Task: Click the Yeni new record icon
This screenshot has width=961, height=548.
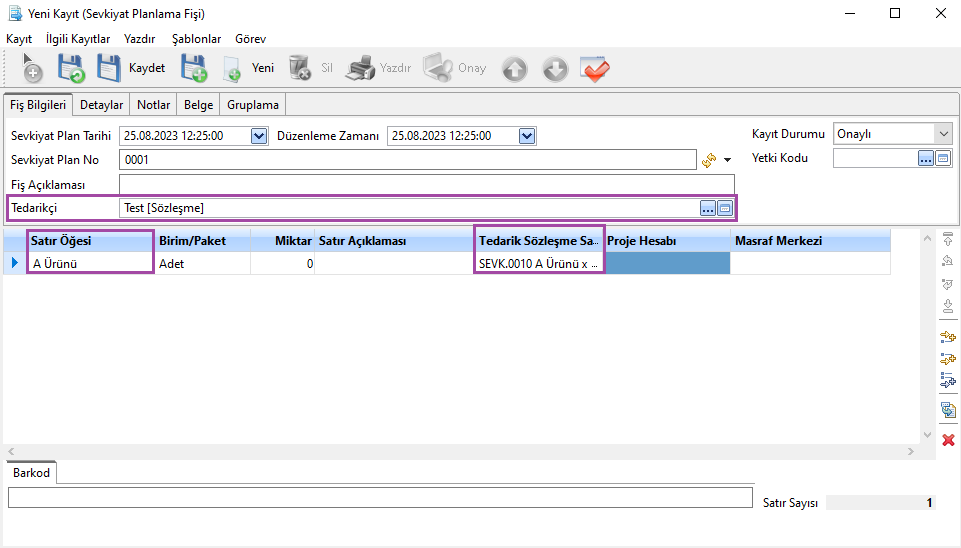Action: [x=232, y=68]
